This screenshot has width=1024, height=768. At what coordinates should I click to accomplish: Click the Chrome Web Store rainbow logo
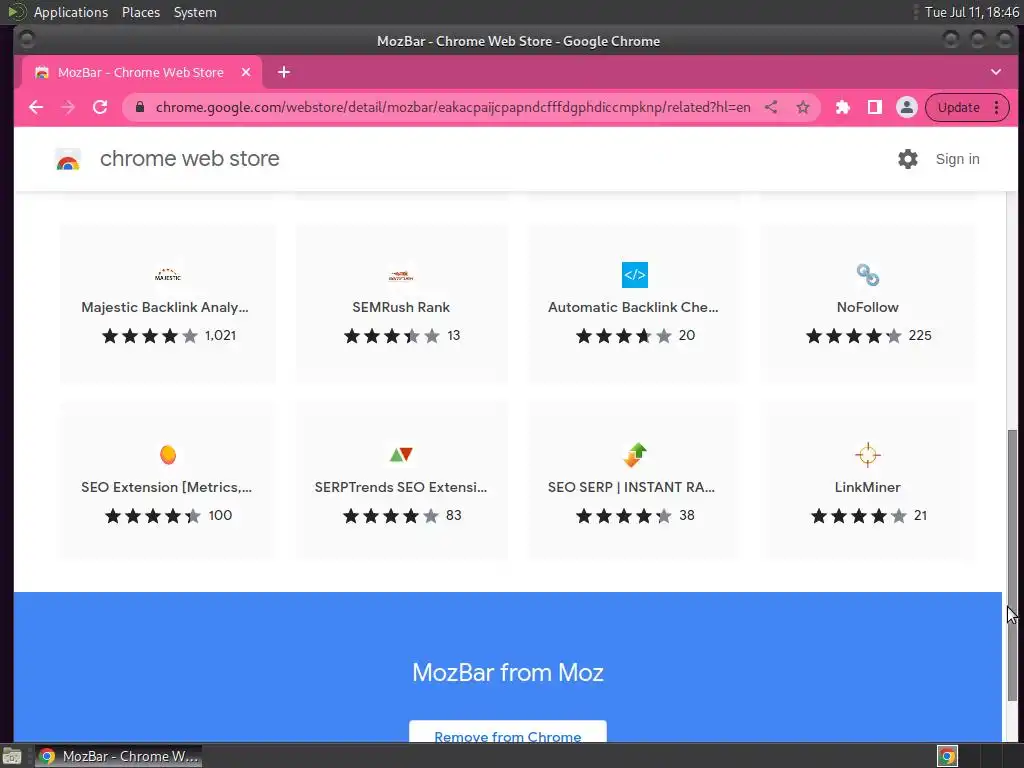68,159
